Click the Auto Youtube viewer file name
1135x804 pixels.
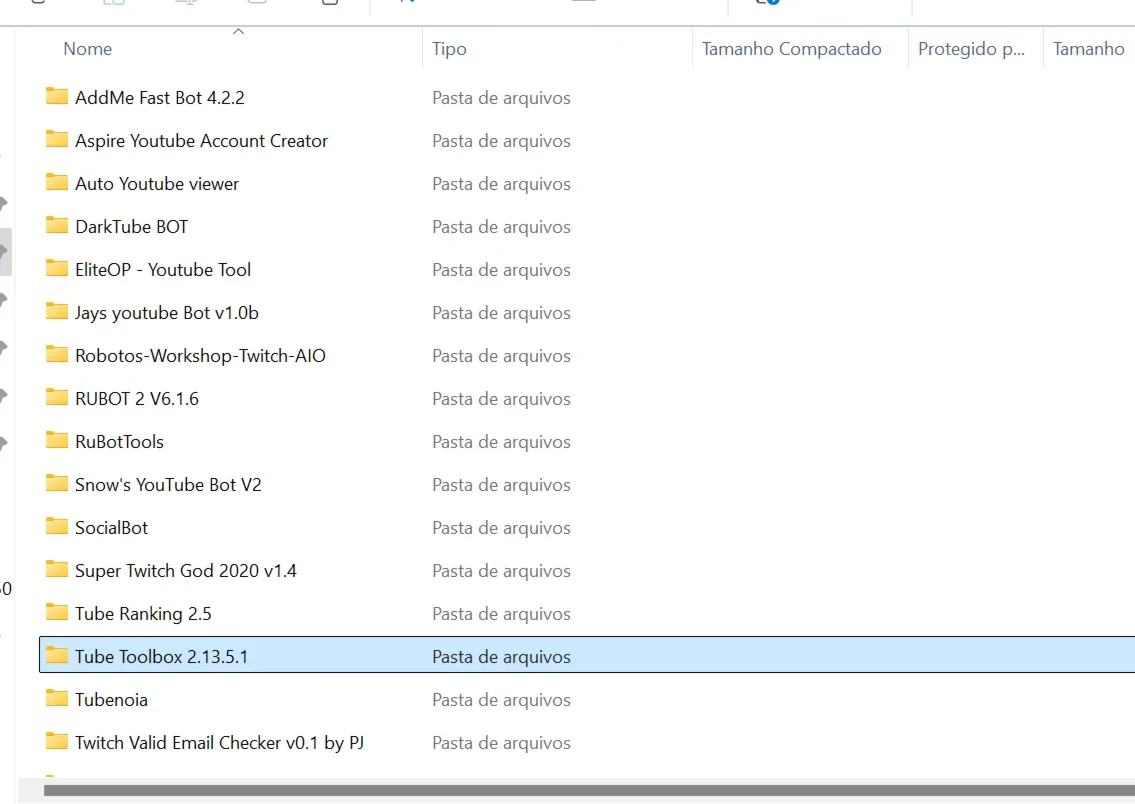coord(156,184)
